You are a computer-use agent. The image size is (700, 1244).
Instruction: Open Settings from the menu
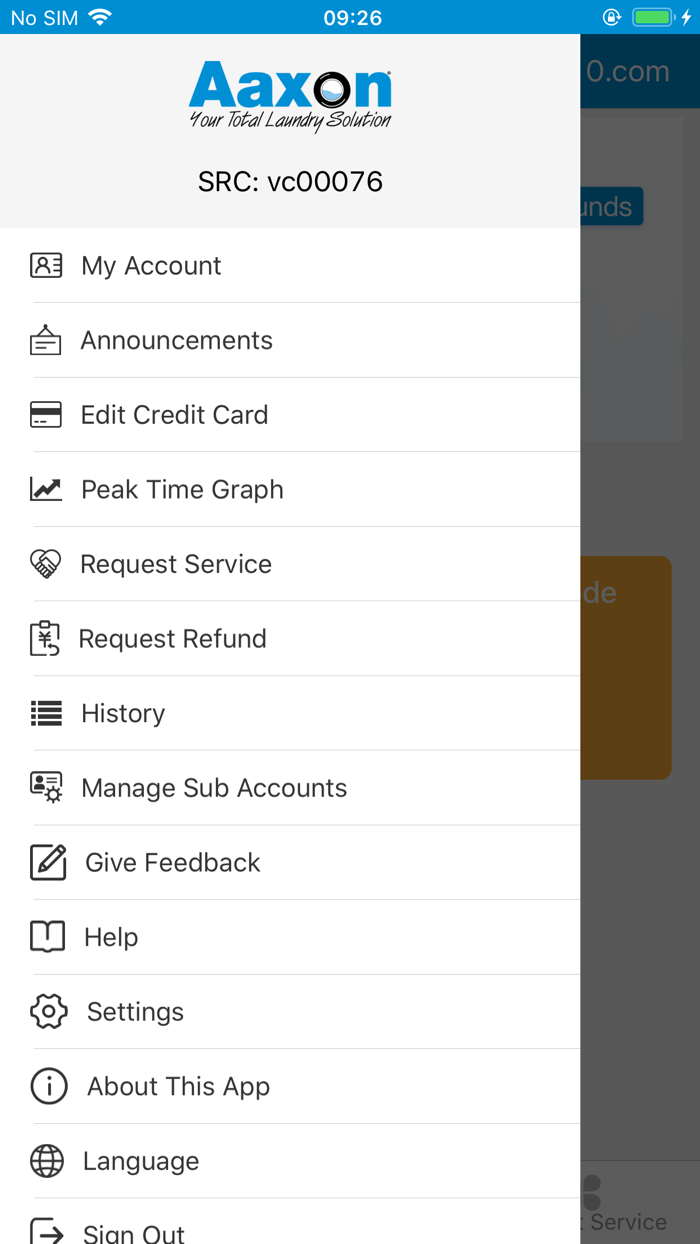point(134,1011)
